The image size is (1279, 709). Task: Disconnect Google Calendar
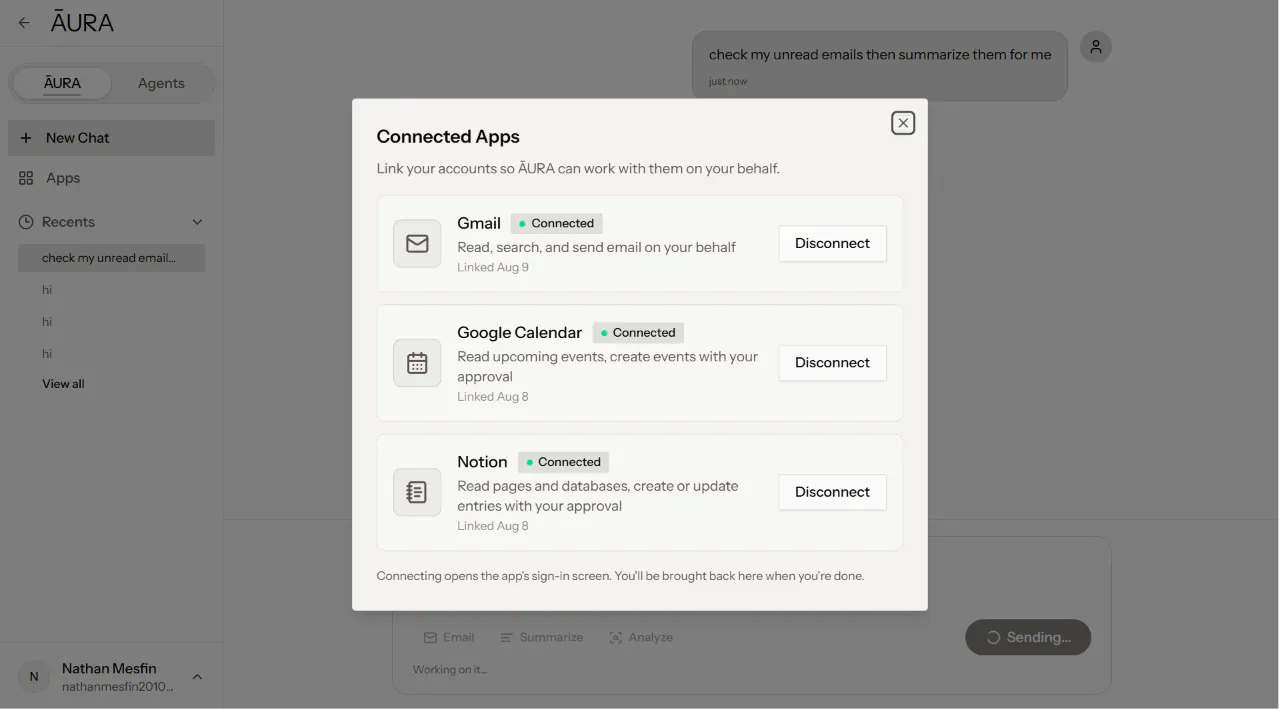832,363
